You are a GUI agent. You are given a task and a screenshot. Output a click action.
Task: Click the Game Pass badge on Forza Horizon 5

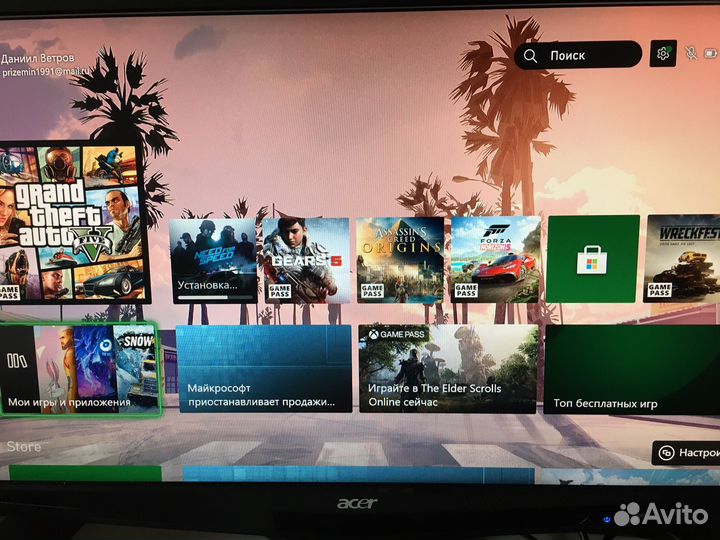point(466,290)
